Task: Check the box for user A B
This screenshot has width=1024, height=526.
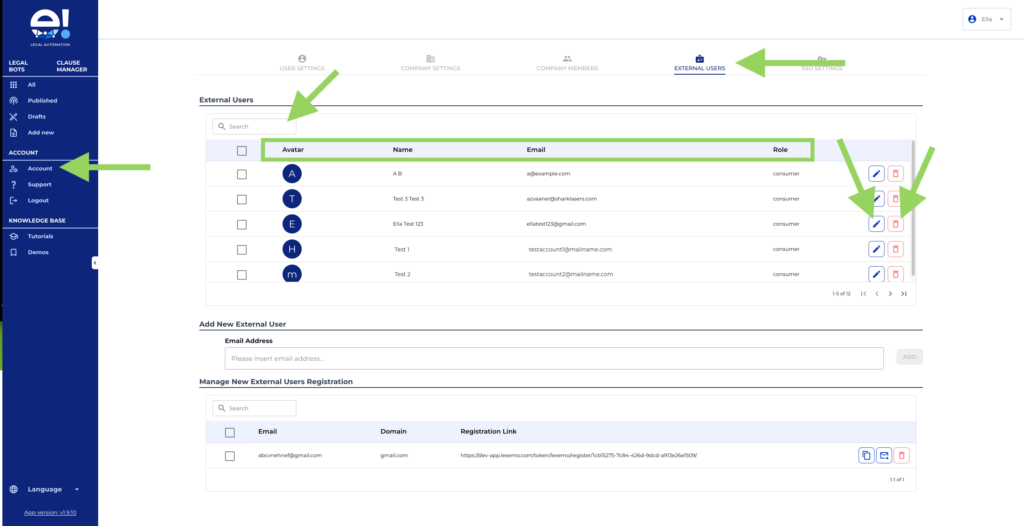Action: [242, 174]
